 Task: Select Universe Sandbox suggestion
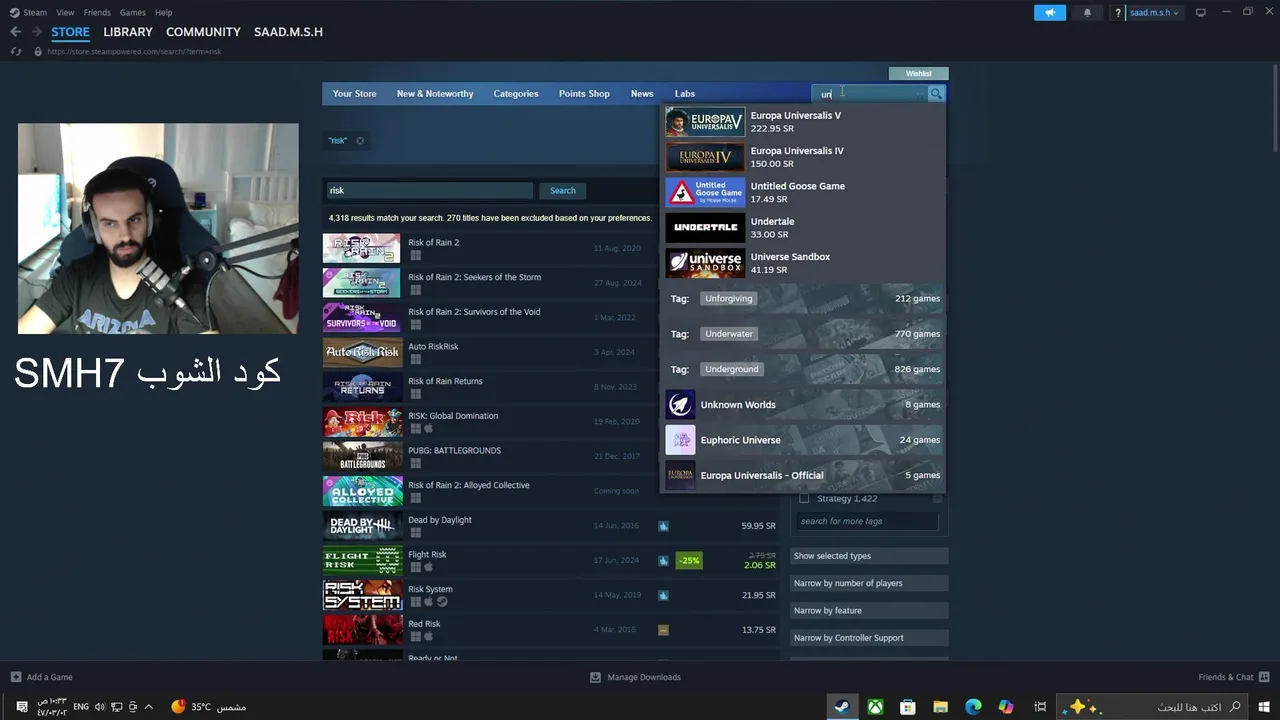(x=803, y=263)
